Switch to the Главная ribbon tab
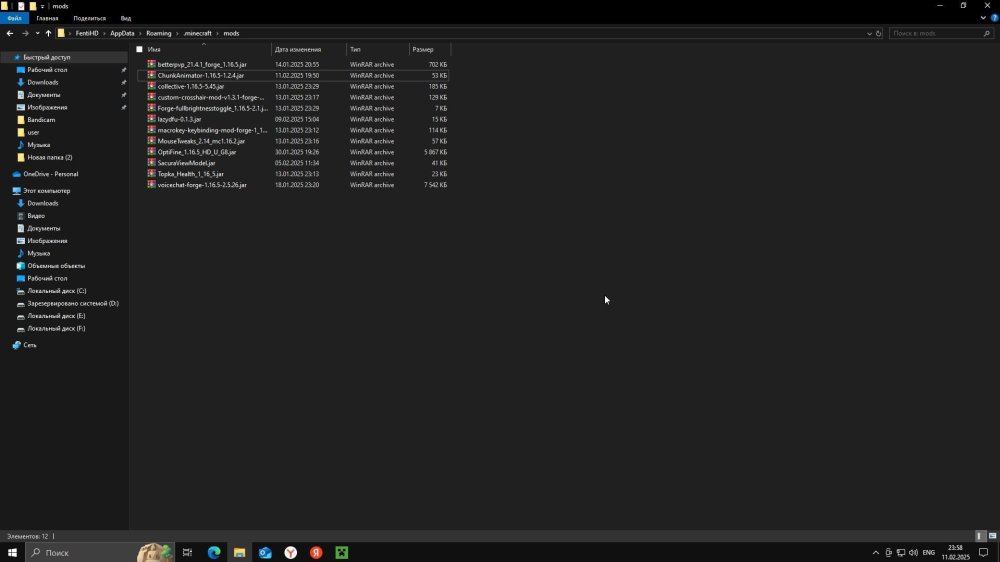 pos(47,18)
